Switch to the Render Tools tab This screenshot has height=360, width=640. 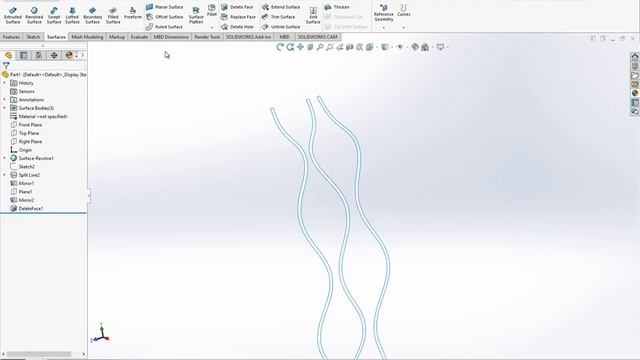[x=207, y=37]
